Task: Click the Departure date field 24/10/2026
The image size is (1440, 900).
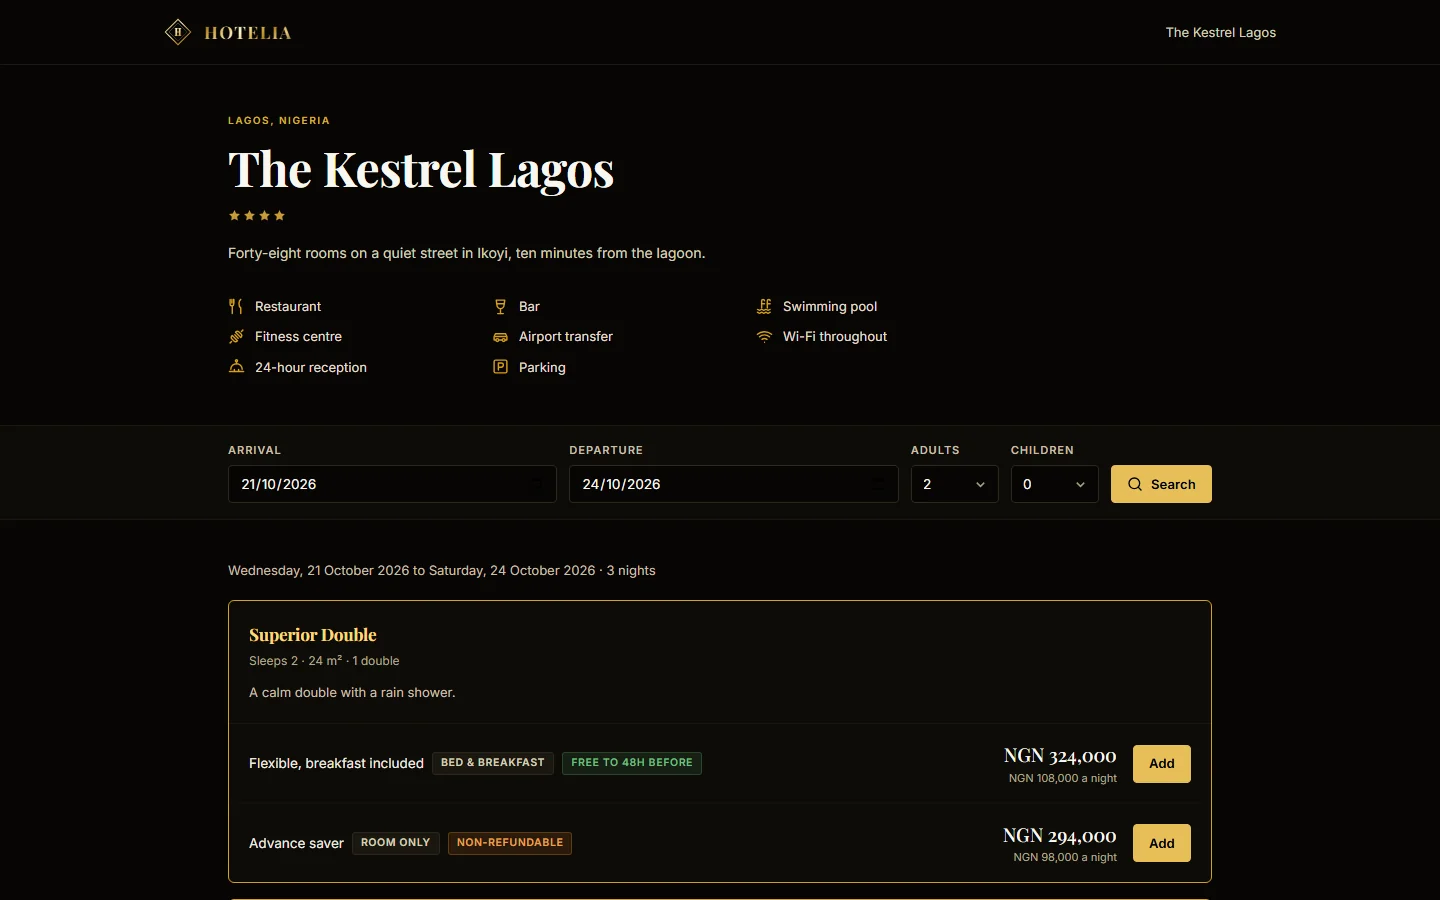Action: (x=733, y=484)
